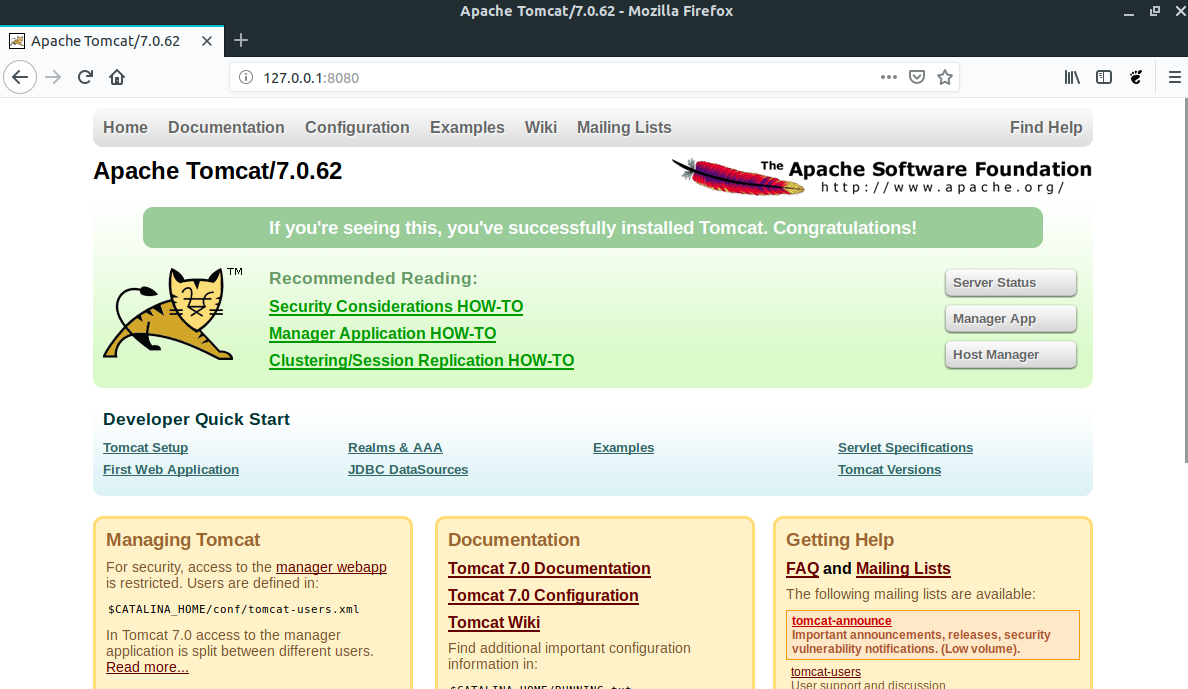Open Tomcat Versions link
This screenshot has width=1188, height=689.
click(889, 470)
